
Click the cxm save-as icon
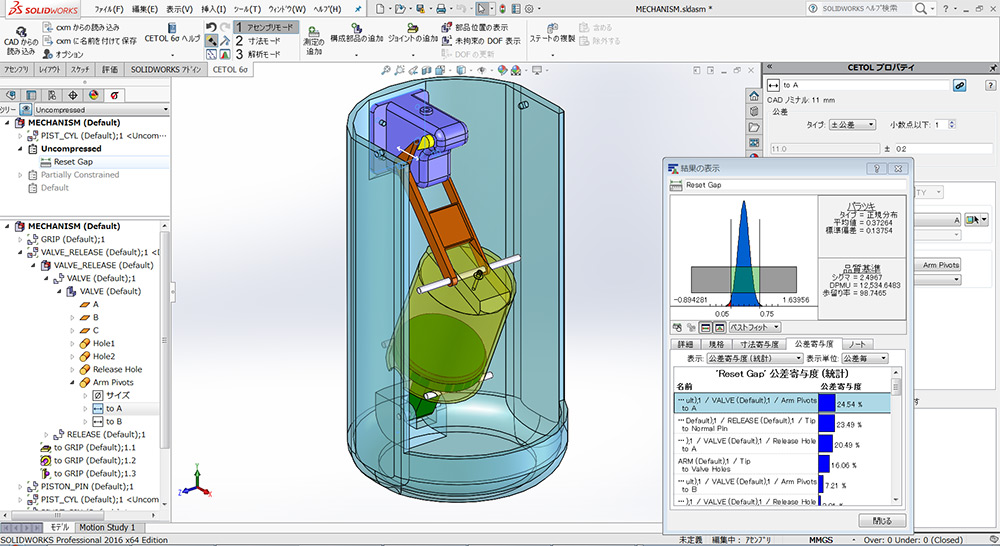(48, 41)
